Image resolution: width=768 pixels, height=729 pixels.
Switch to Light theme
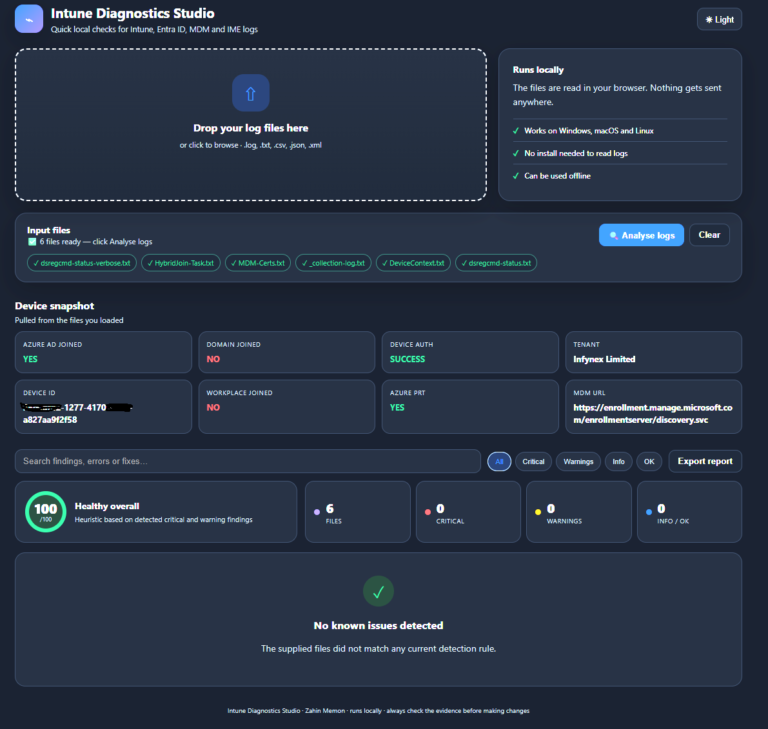click(x=719, y=20)
